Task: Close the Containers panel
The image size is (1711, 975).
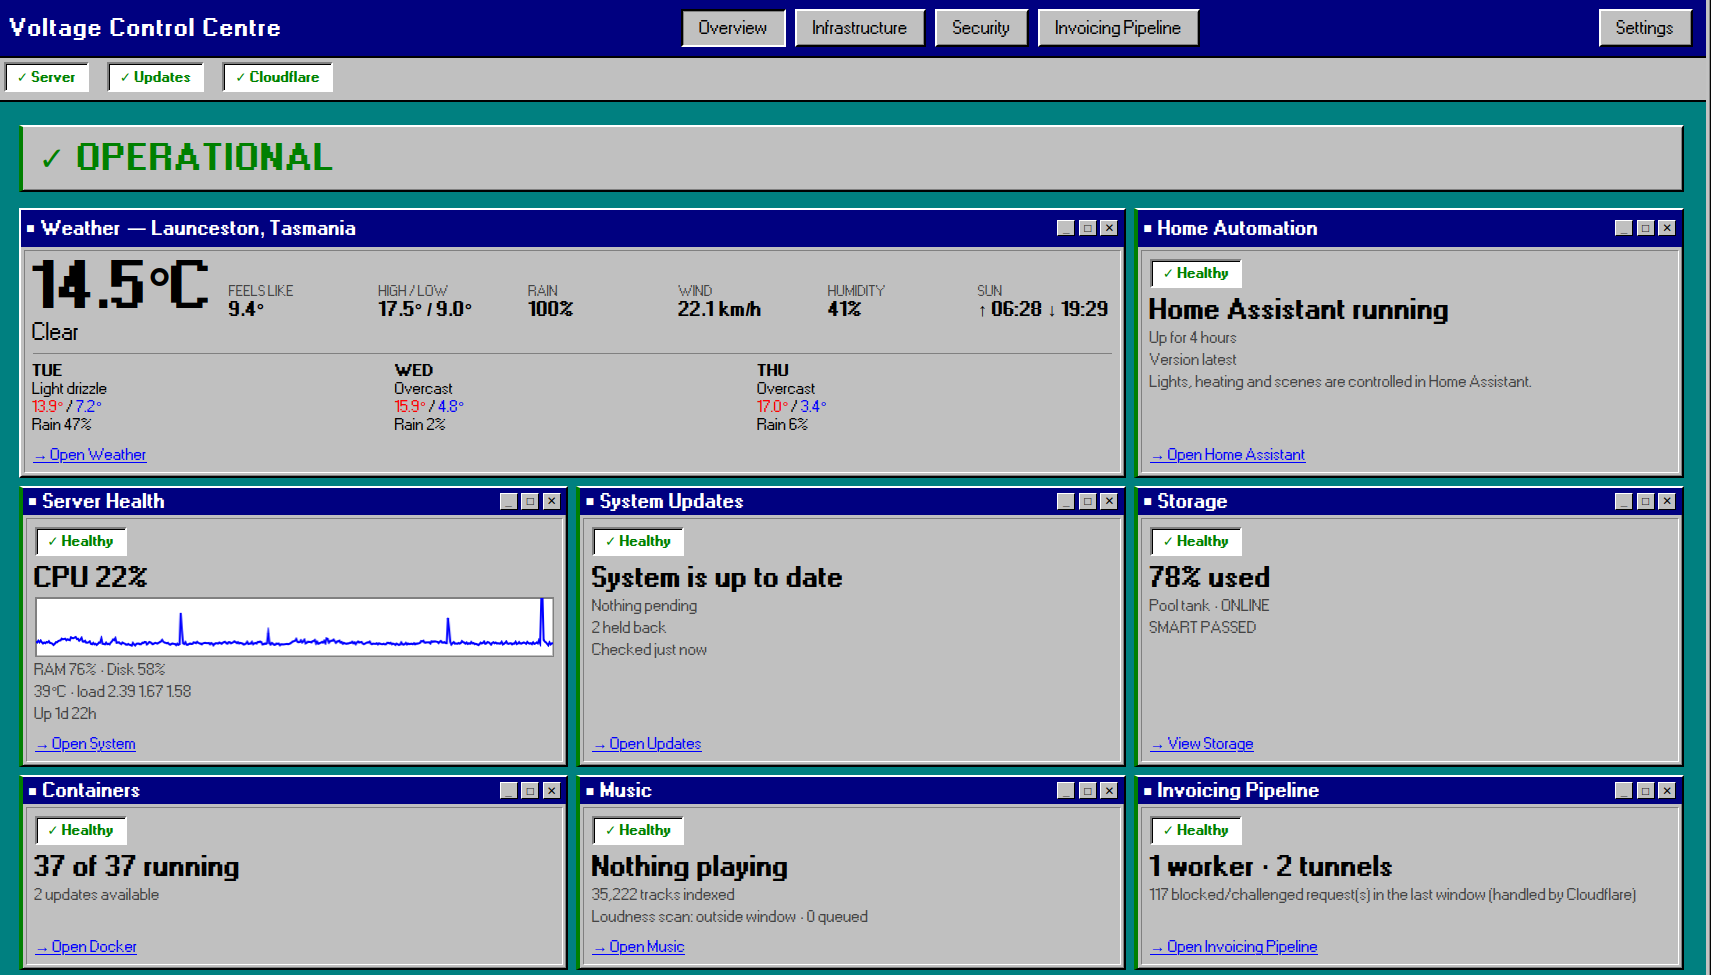Action: tap(552, 790)
